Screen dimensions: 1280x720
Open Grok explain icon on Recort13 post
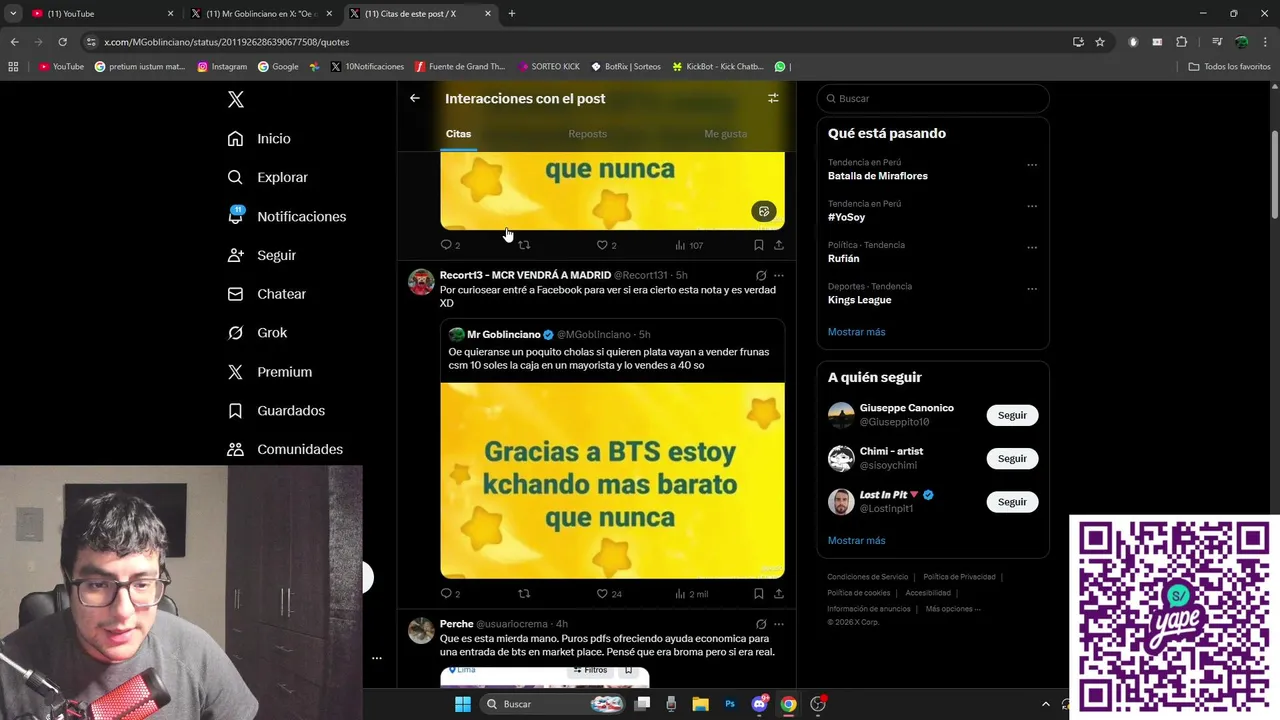[x=761, y=276]
